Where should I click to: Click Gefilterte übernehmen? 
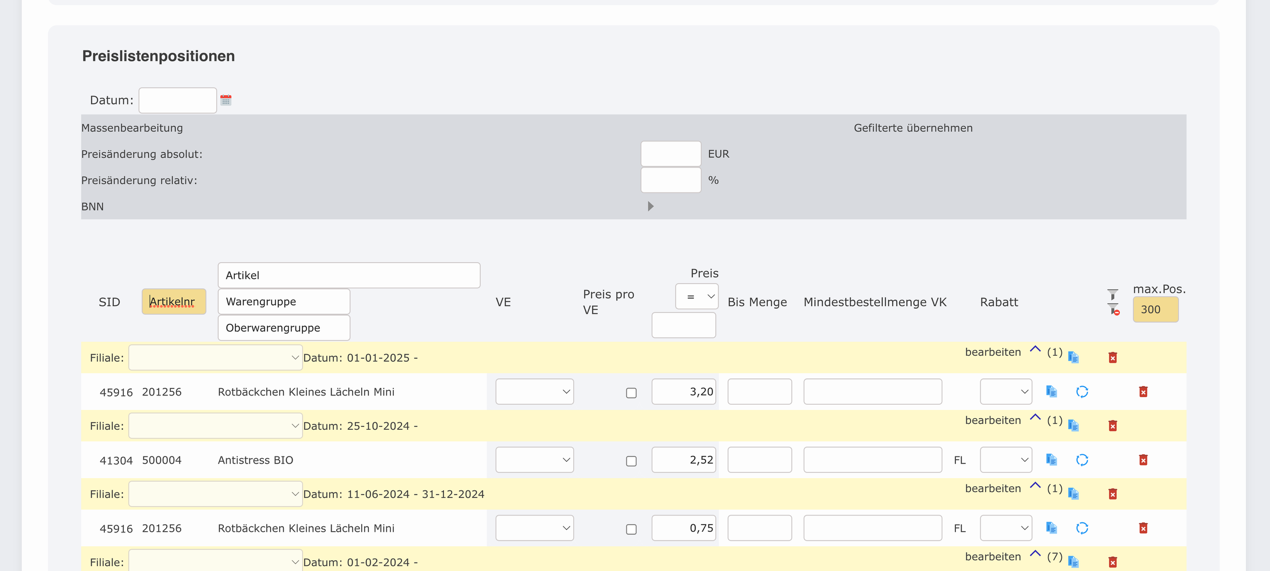(912, 128)
